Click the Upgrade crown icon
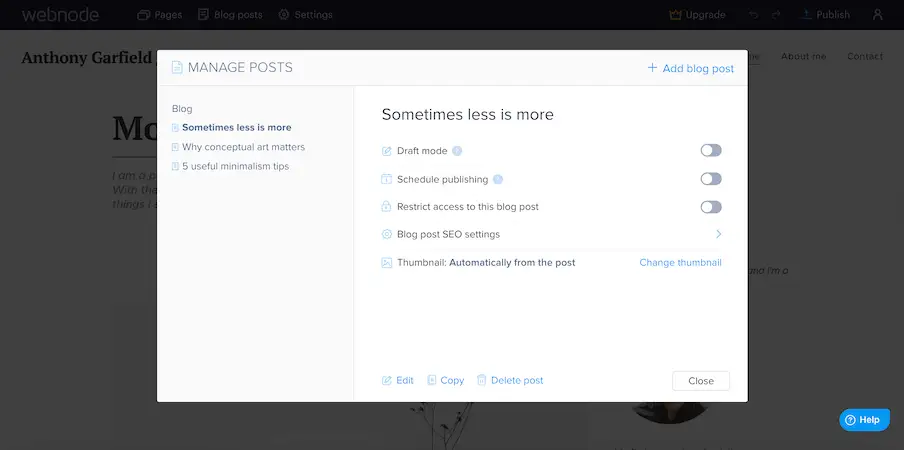Screen dimensions: 904x450 pos(674,15)
